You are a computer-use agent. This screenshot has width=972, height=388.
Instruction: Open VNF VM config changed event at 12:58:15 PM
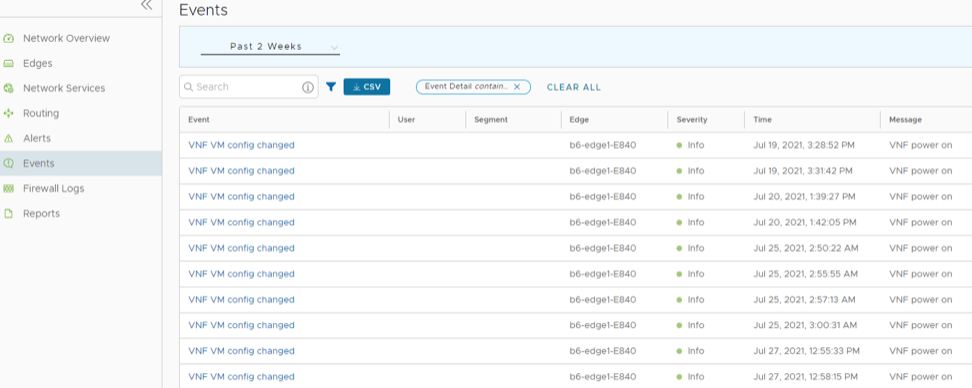[241, 376]
